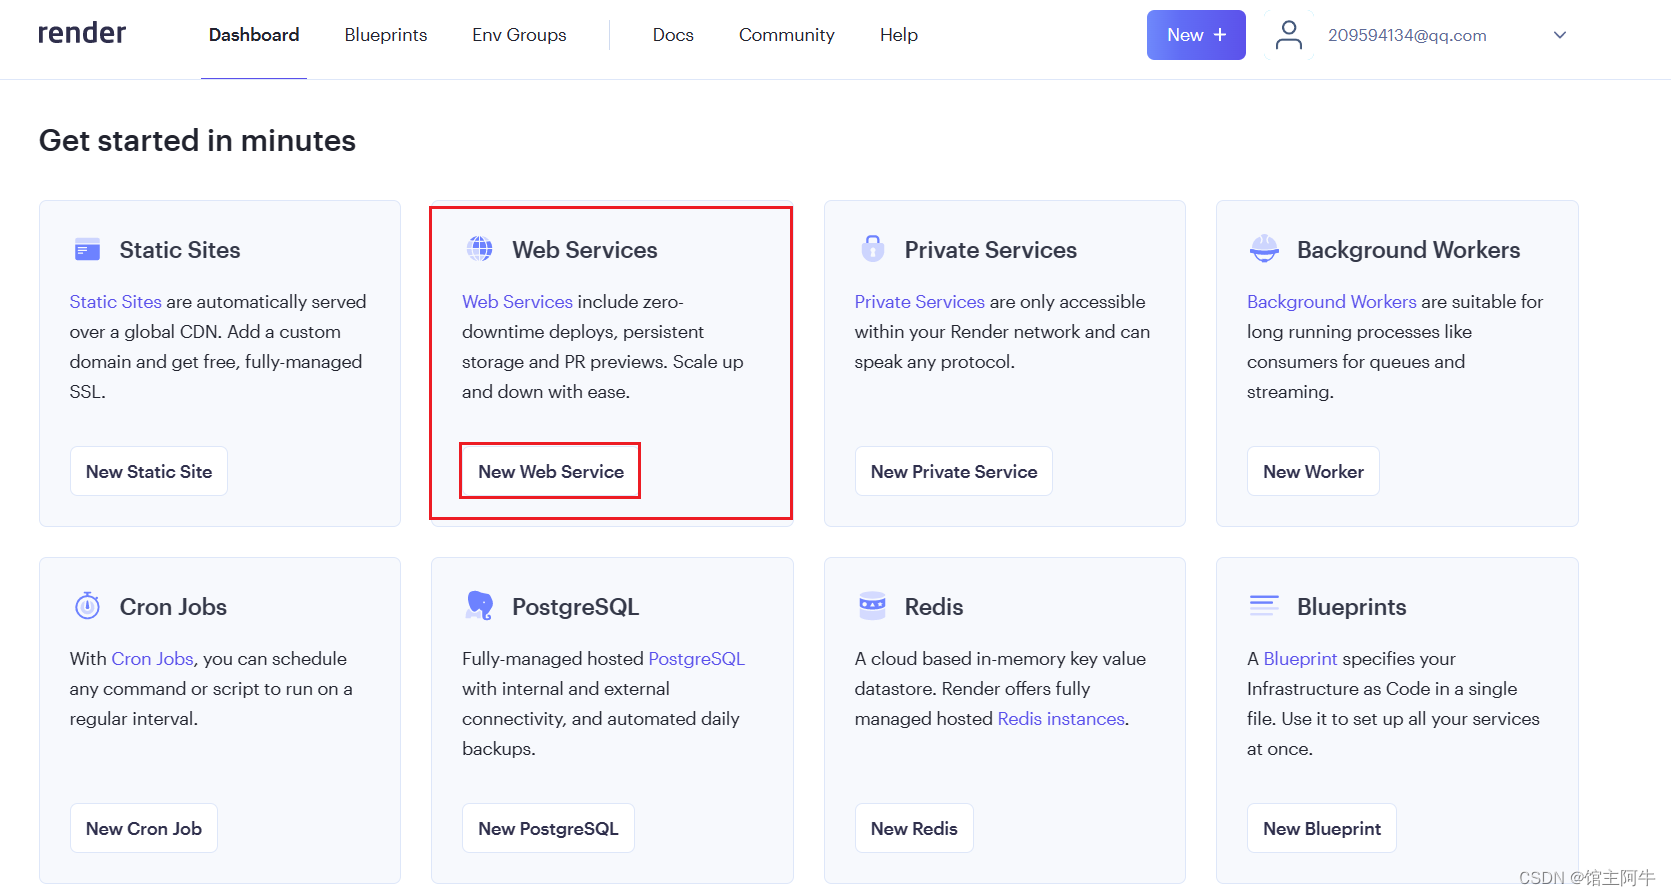Open the Community menu item

[787, 35]
